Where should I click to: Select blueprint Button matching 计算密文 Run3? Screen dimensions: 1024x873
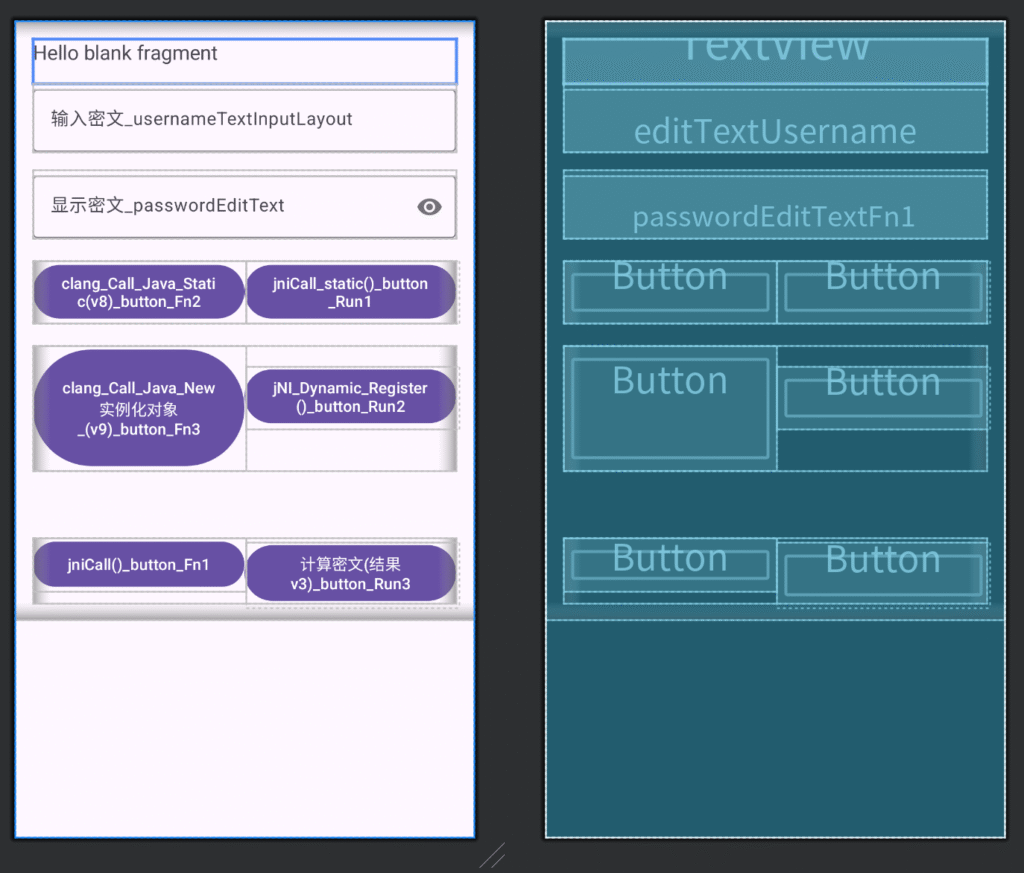(x=883, y=574)
